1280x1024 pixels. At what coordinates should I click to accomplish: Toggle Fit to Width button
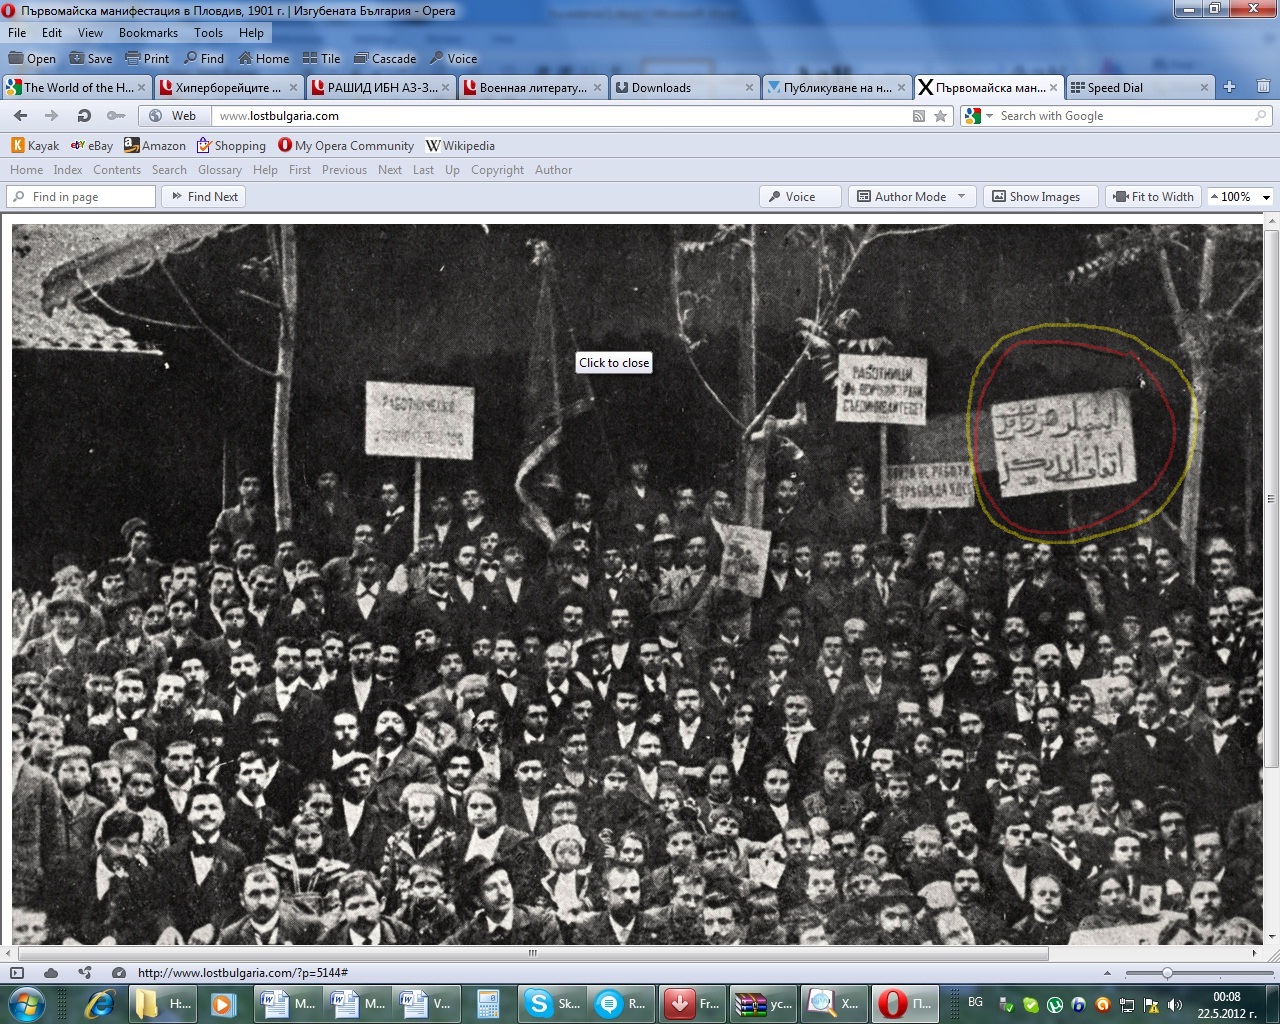[x=1153, y=197]
